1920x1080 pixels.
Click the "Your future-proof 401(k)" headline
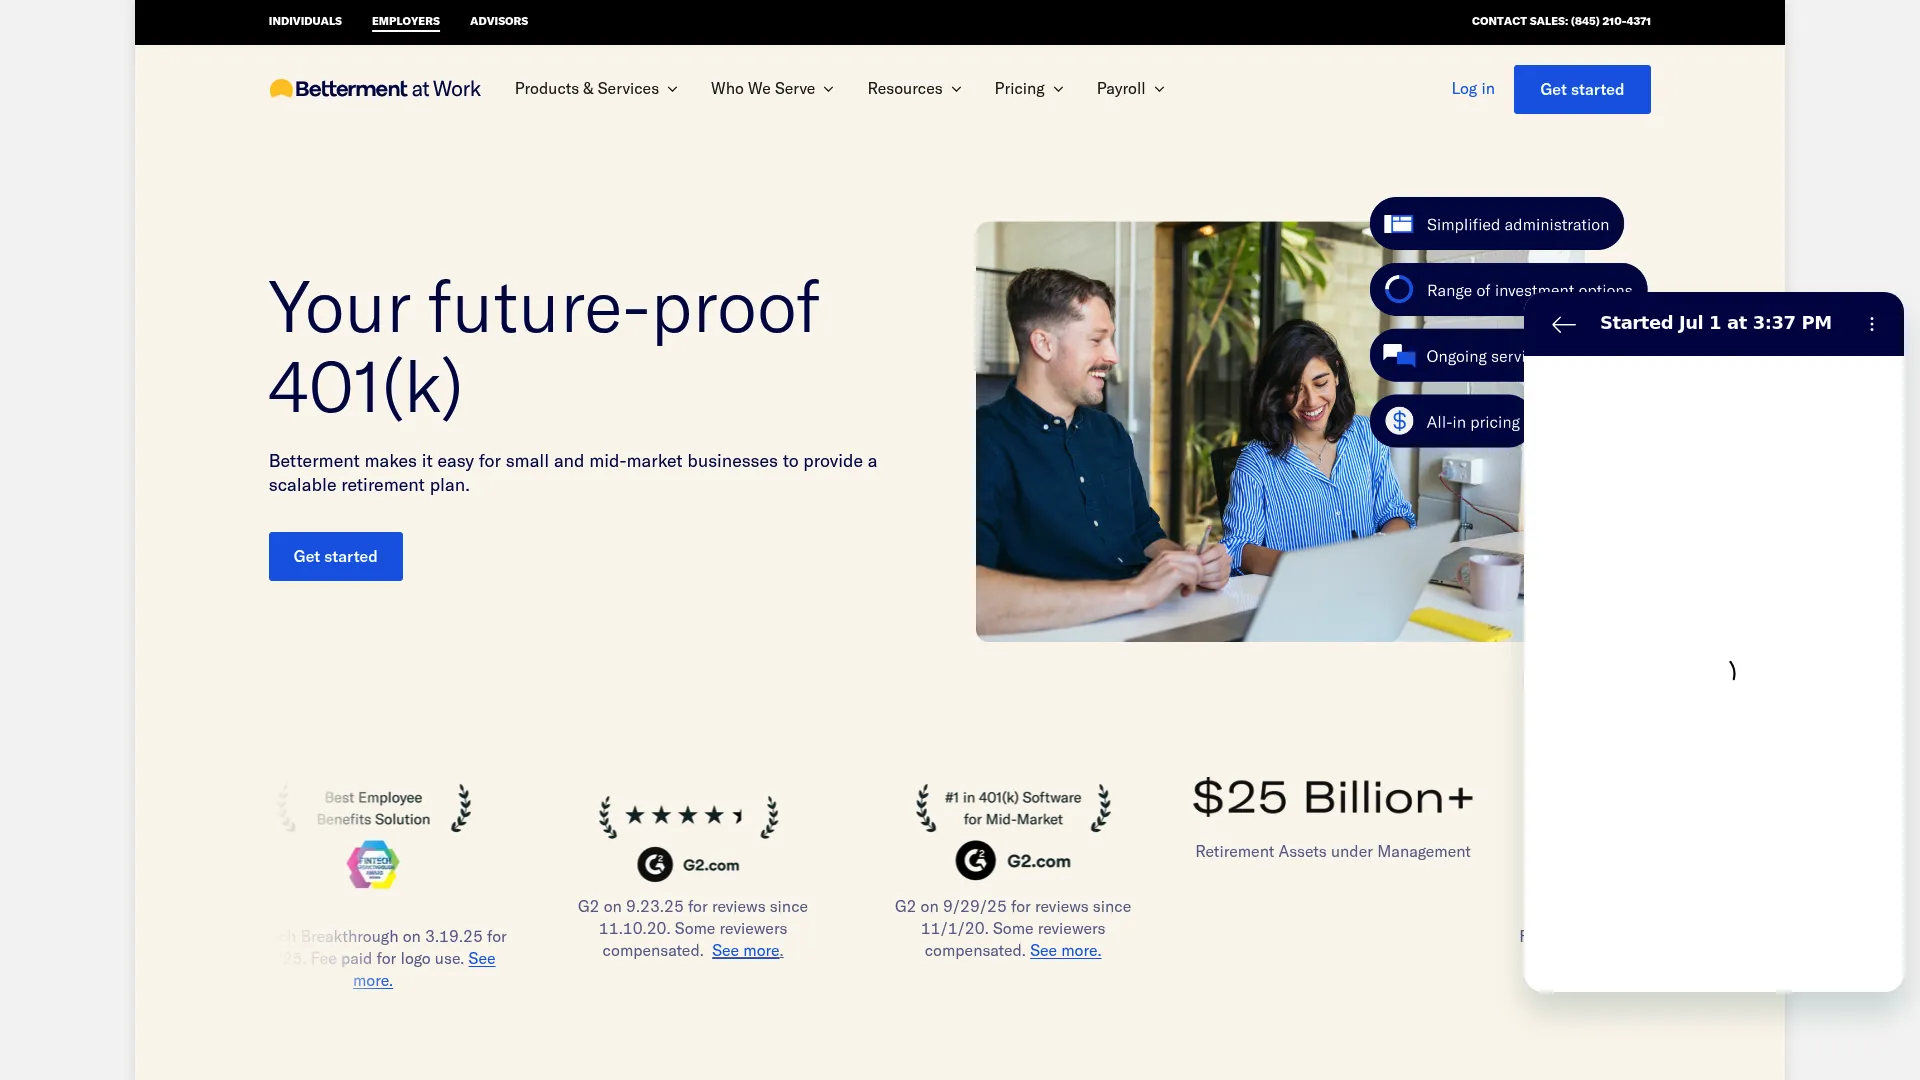544,347
